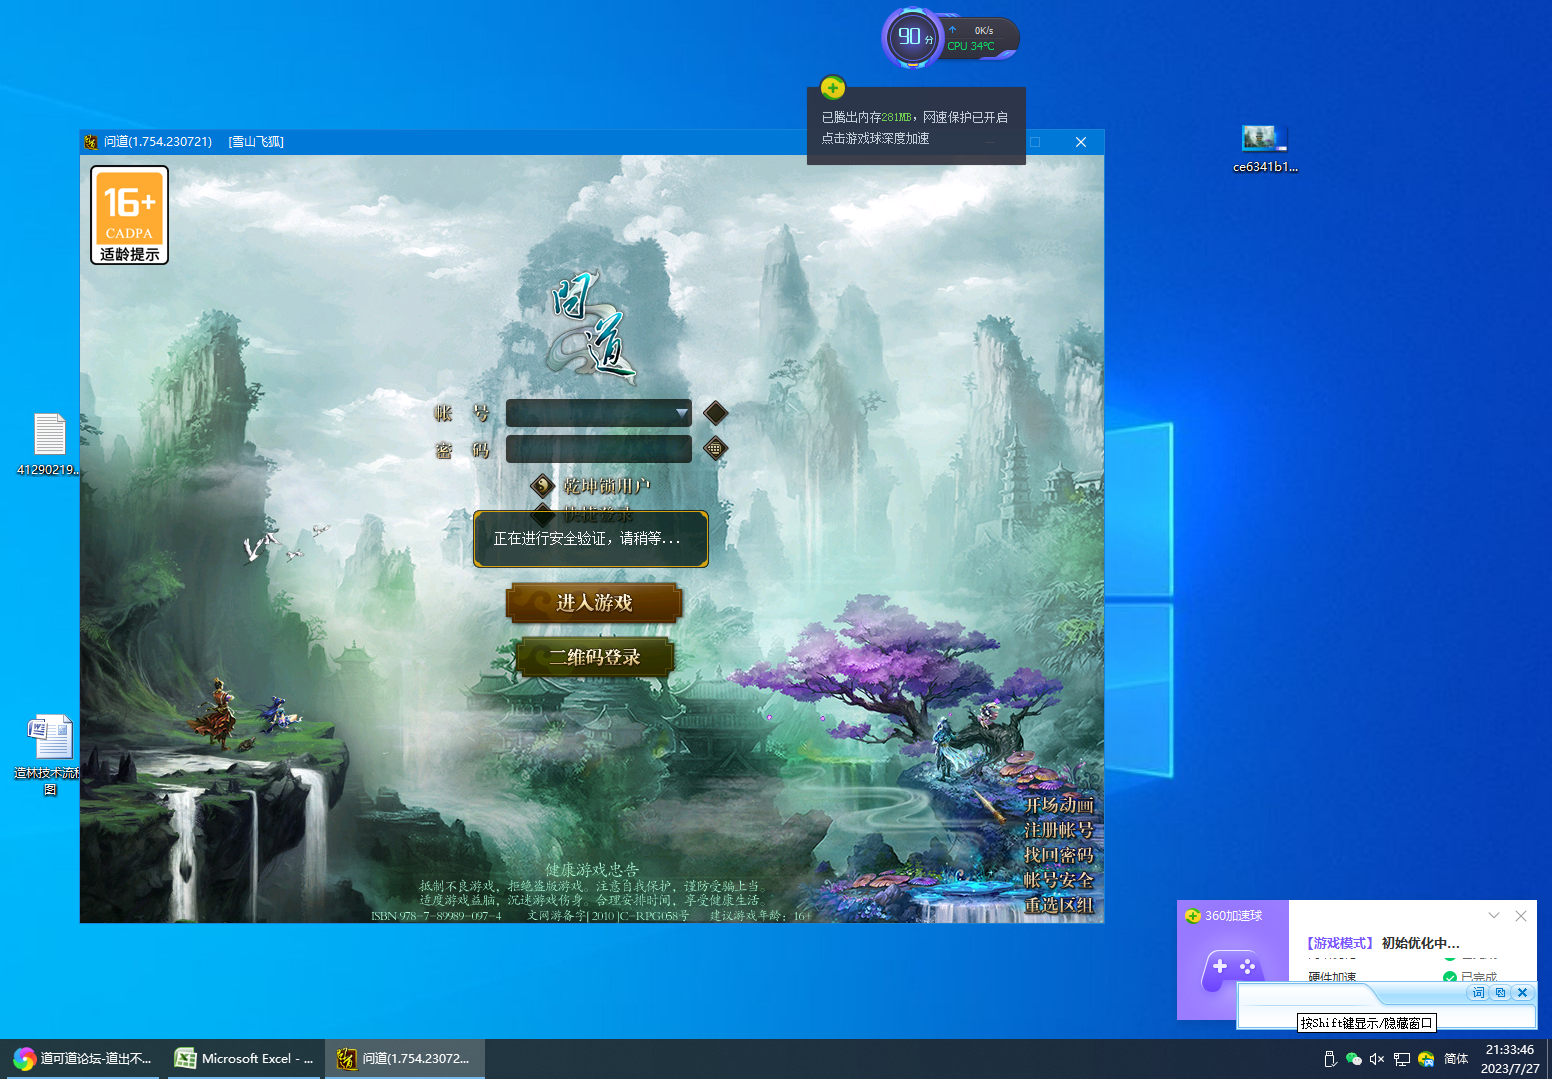Click 重选区组 to reselect server
This screenshot has width=1552, height=1079.
(1058, 905)
